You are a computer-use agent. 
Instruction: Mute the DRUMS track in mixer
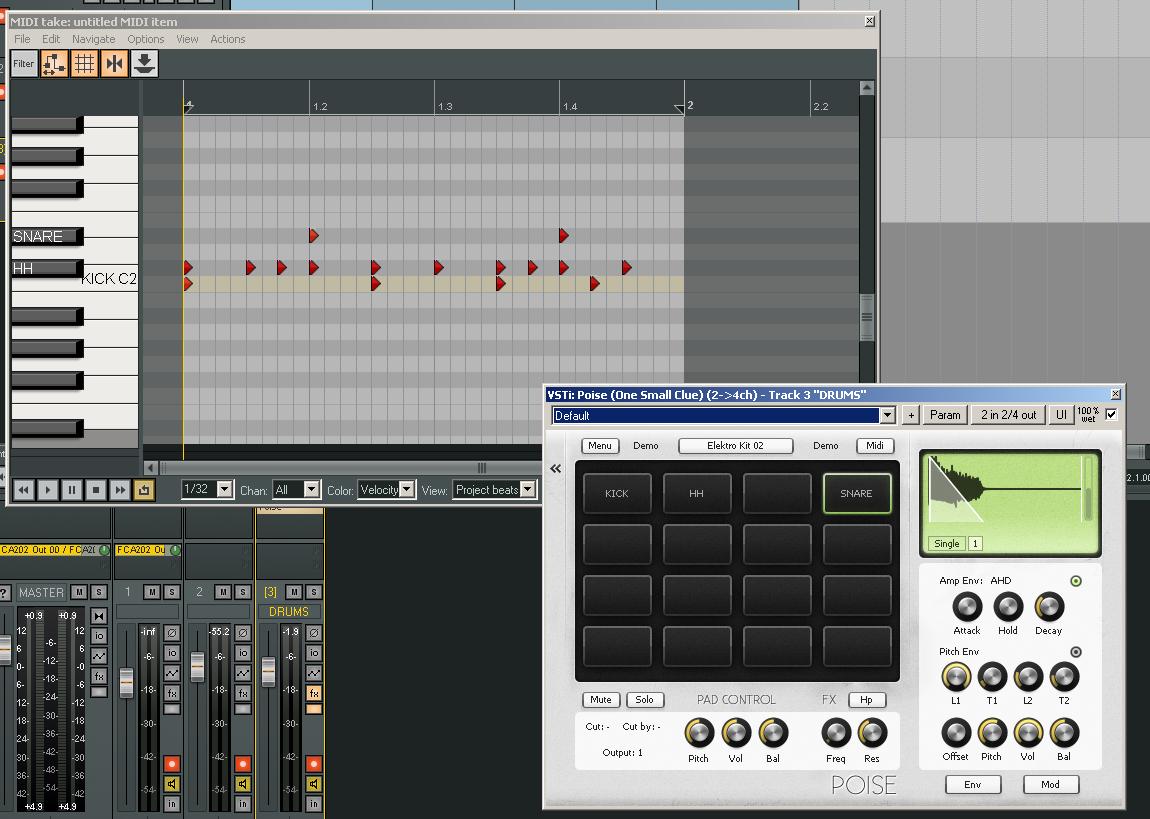coord(294,592)
